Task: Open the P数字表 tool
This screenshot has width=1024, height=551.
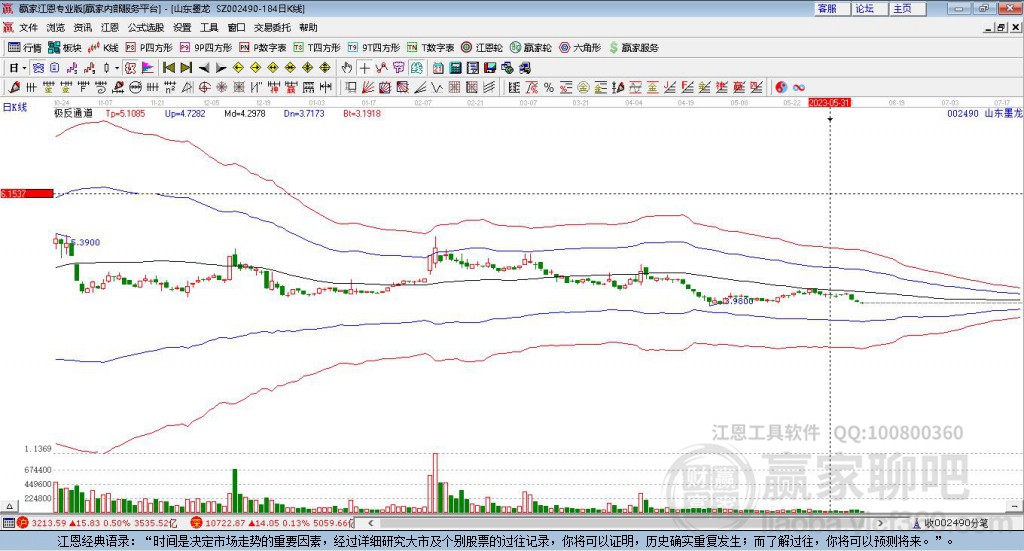Action: [x=263, y=48]
